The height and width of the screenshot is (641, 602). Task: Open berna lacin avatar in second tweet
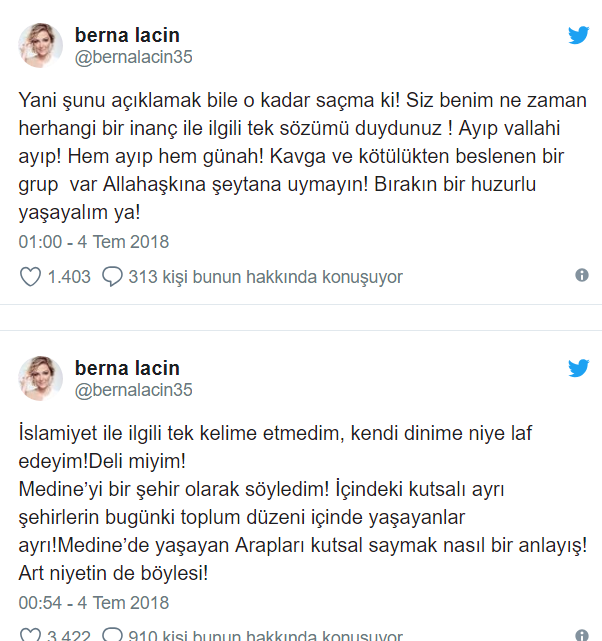coord(40,378)
